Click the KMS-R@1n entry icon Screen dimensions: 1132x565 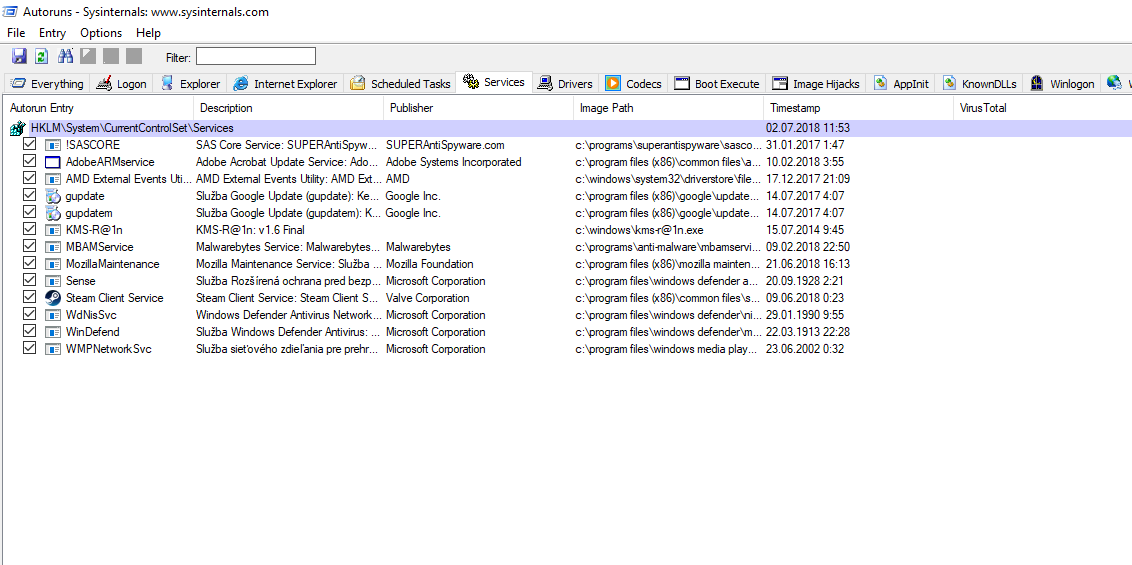[x=53, y=230]
